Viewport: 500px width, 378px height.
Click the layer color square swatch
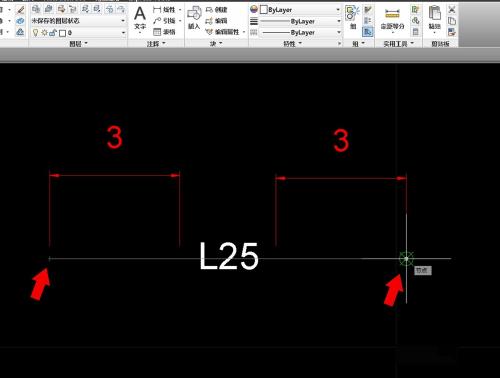pyautogui.click(x=62, y=33)
